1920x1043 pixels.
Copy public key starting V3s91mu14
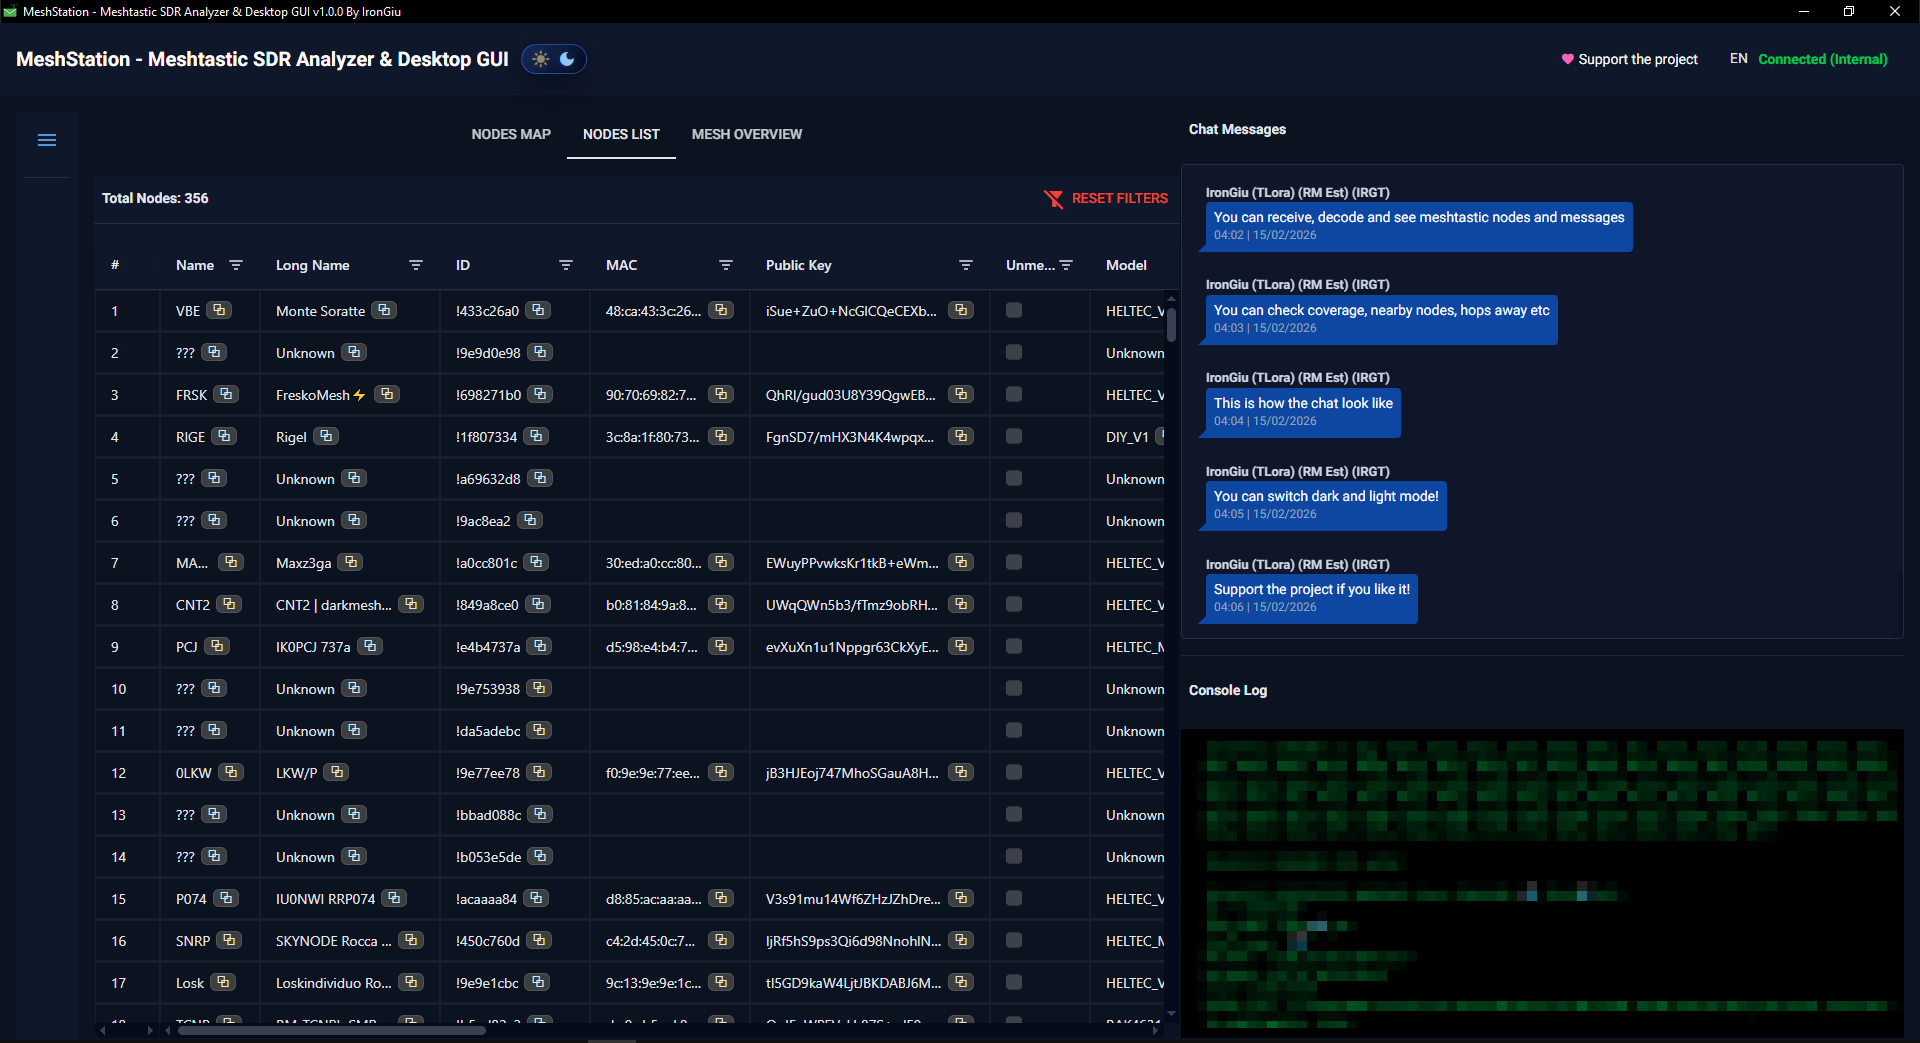coord(961,898)
